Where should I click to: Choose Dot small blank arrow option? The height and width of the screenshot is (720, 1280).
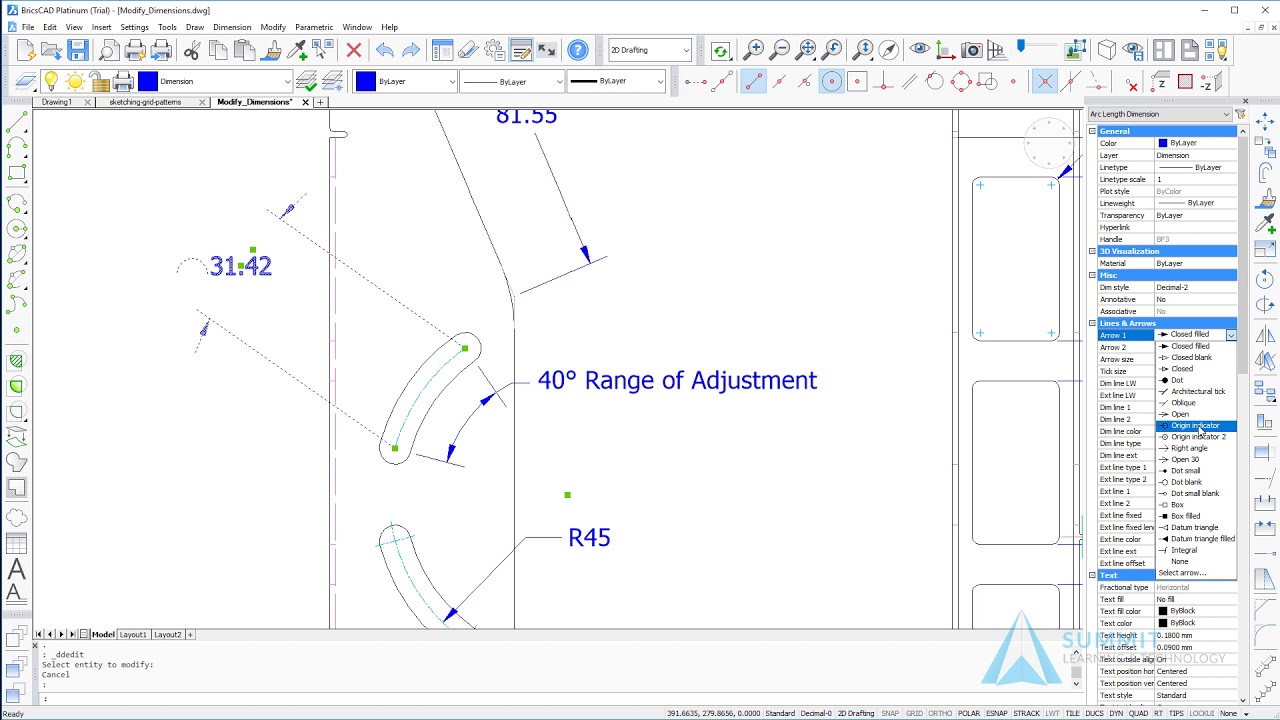click(1196, 493)
